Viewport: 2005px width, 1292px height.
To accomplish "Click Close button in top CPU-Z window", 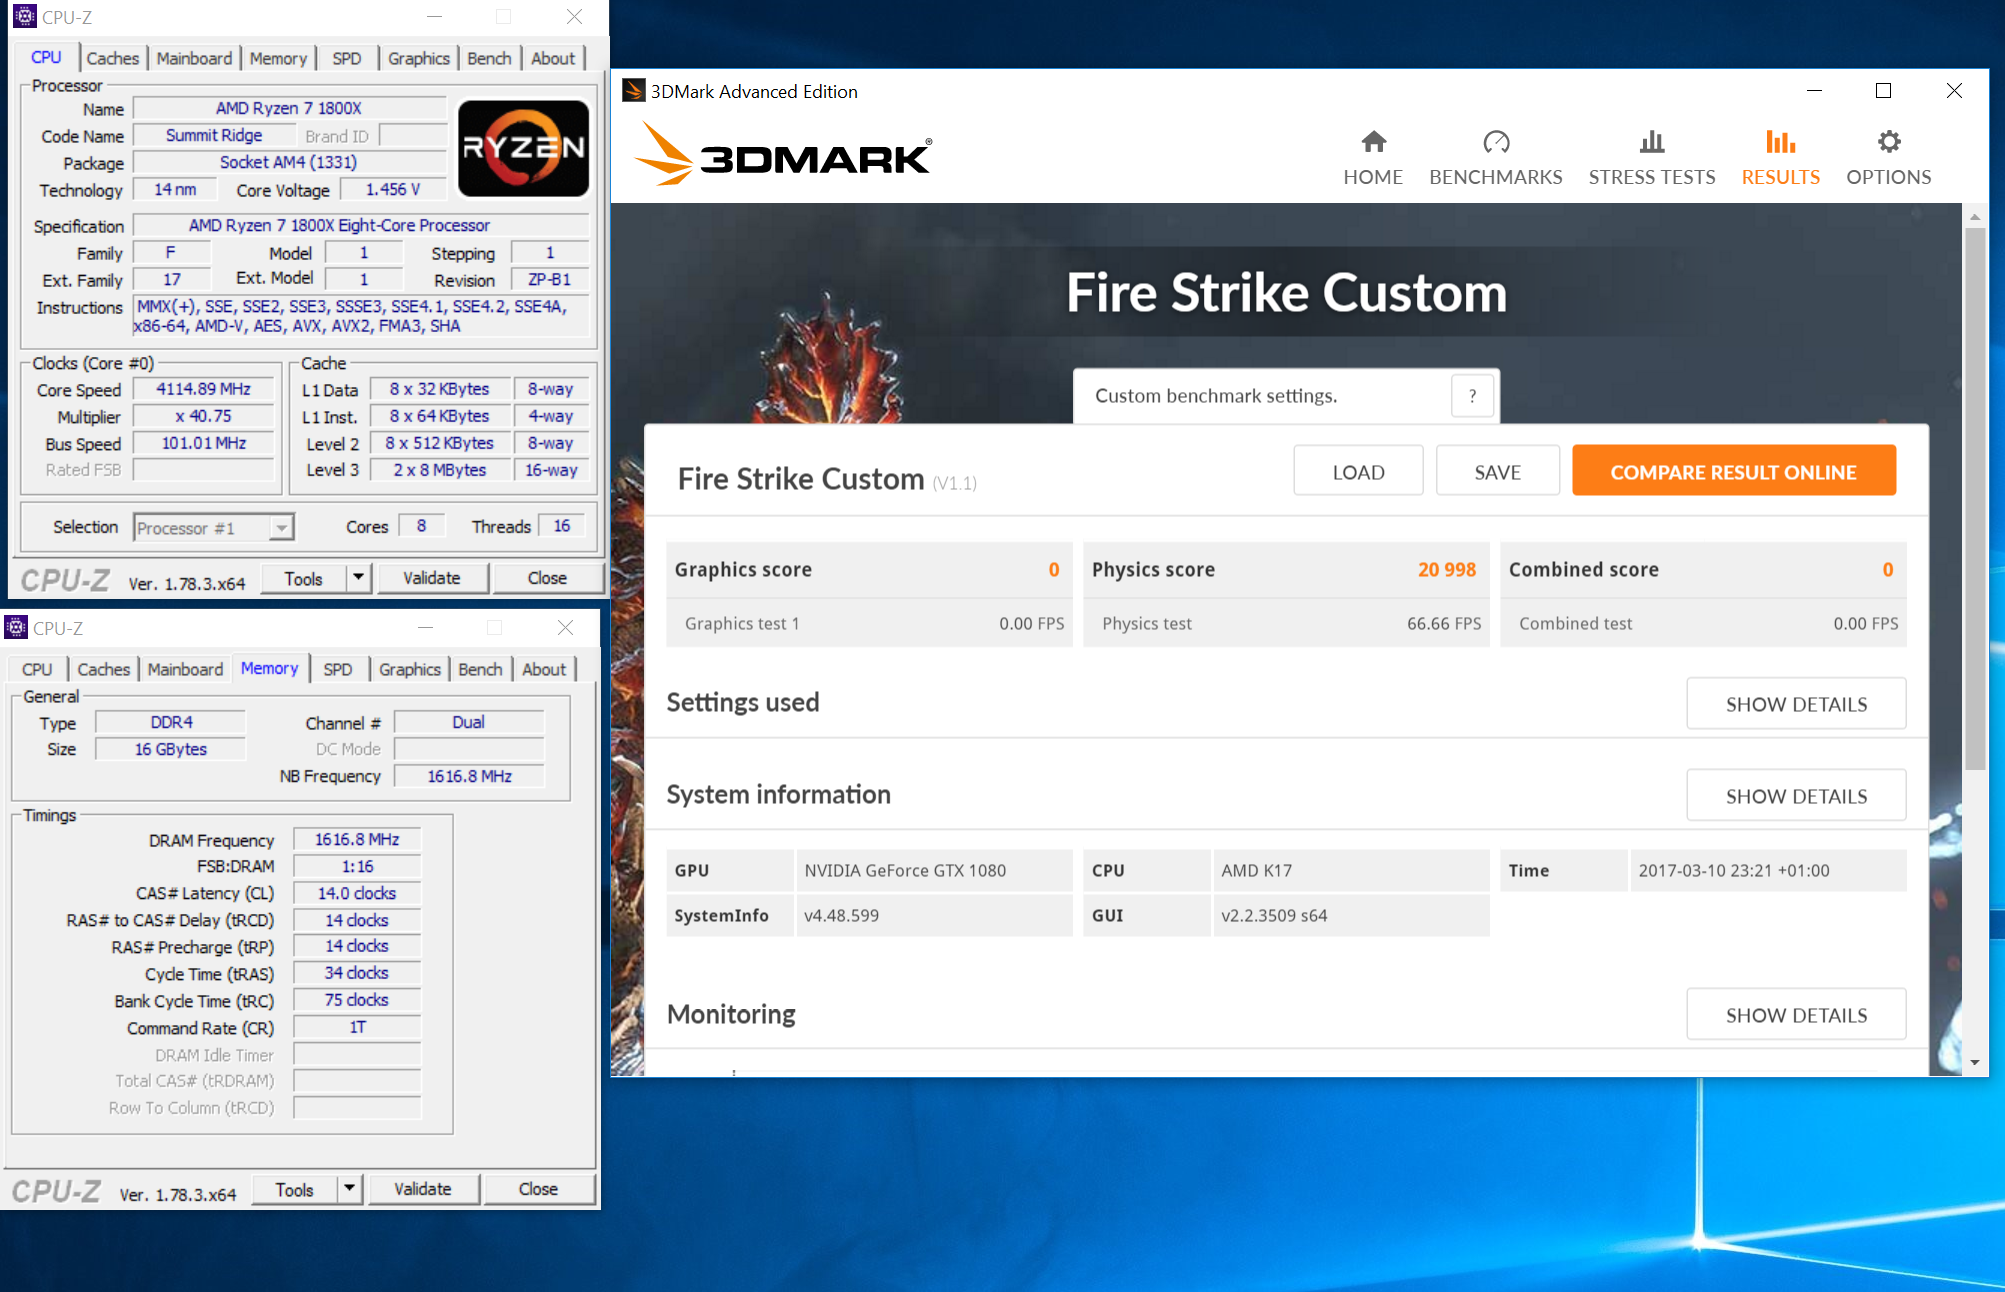I will click(x=547, y=578).
